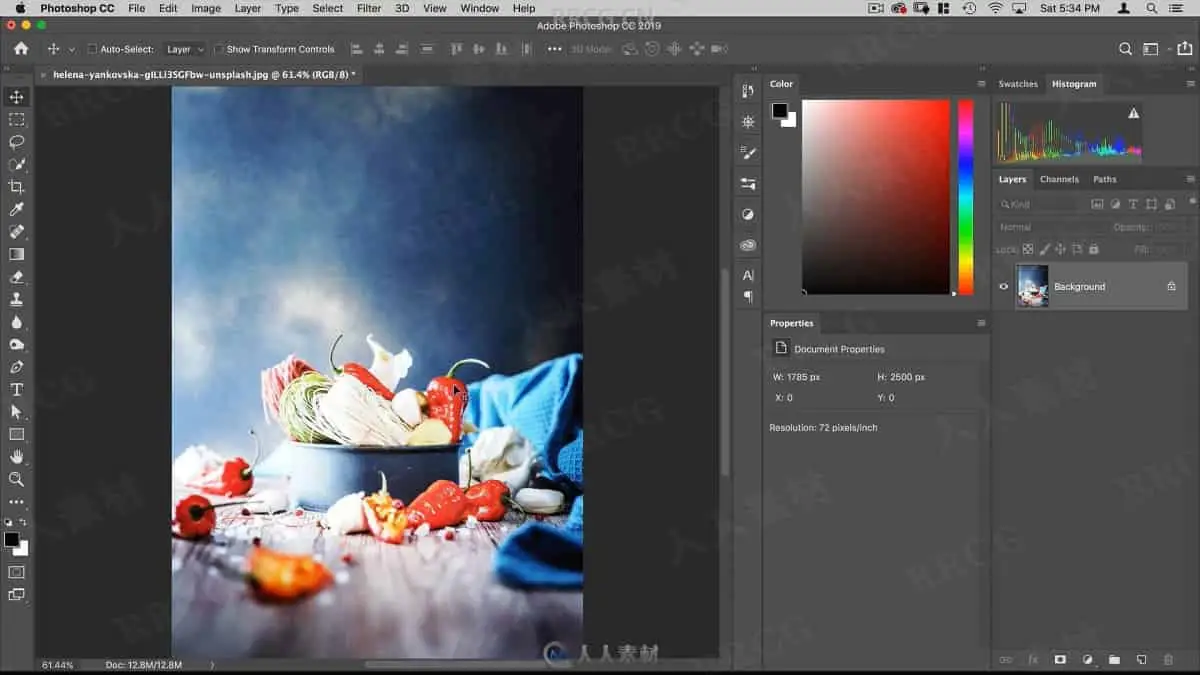Click the Home icon in options bar
Viewport: 1200px width, 675px height.
pos(21,48)
